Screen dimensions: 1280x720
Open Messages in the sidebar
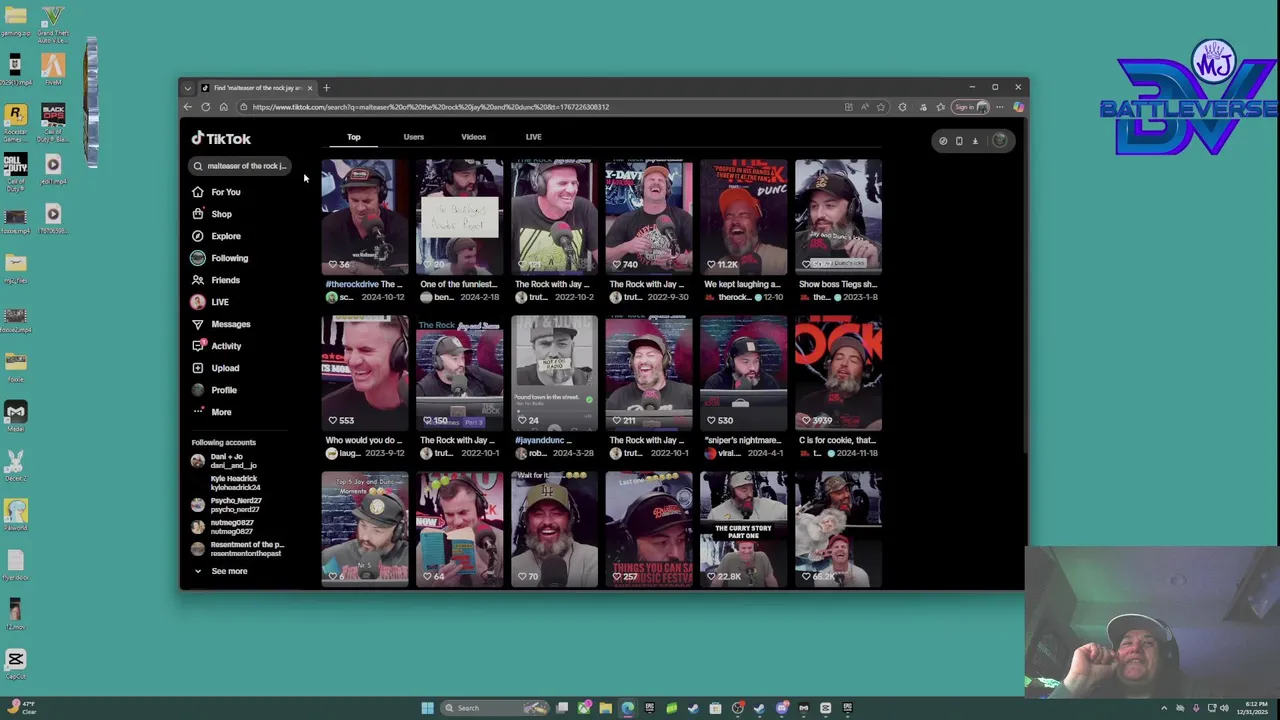tap(230, 324)
